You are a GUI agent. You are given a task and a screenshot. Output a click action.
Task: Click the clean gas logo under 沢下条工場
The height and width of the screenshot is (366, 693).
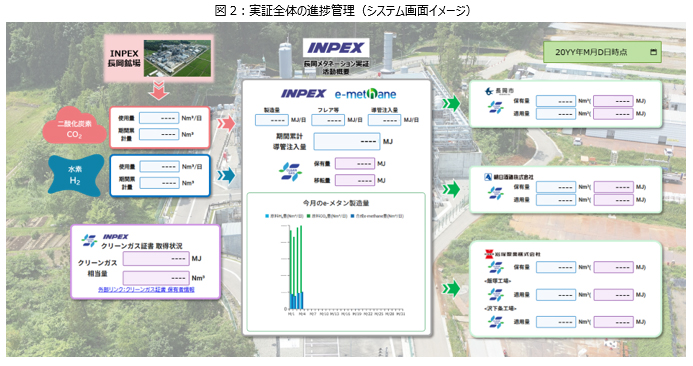coord(495,322)
